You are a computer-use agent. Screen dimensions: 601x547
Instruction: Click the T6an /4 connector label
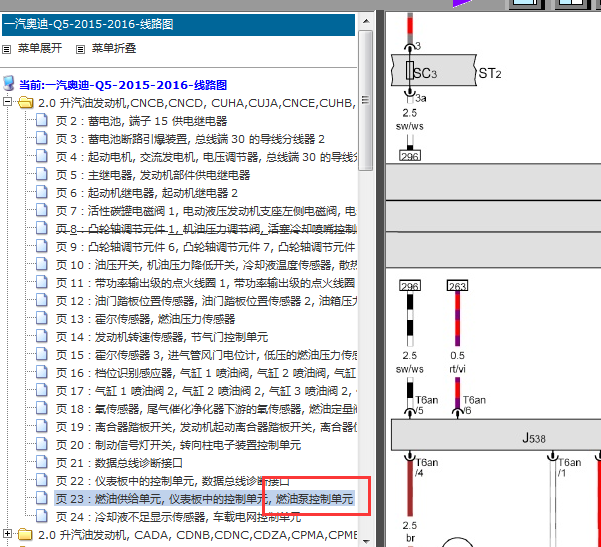click(427, 468)
